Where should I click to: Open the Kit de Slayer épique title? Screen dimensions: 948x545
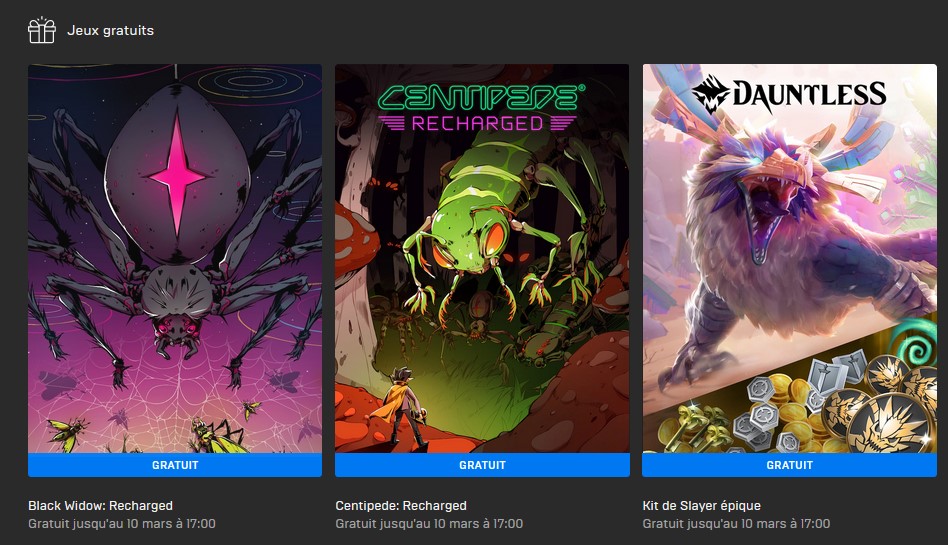tap(701, 505)
